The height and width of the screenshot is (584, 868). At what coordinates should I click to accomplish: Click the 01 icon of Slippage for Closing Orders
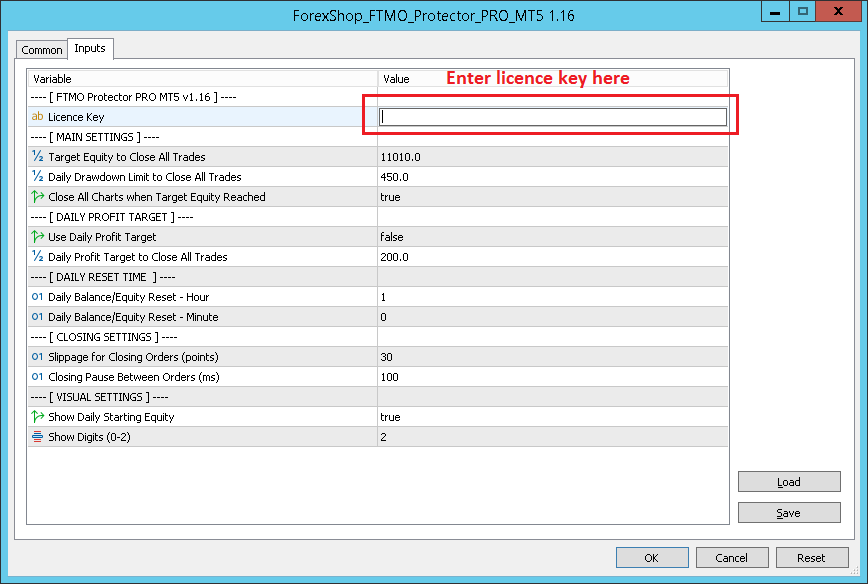tap(37, 356)
